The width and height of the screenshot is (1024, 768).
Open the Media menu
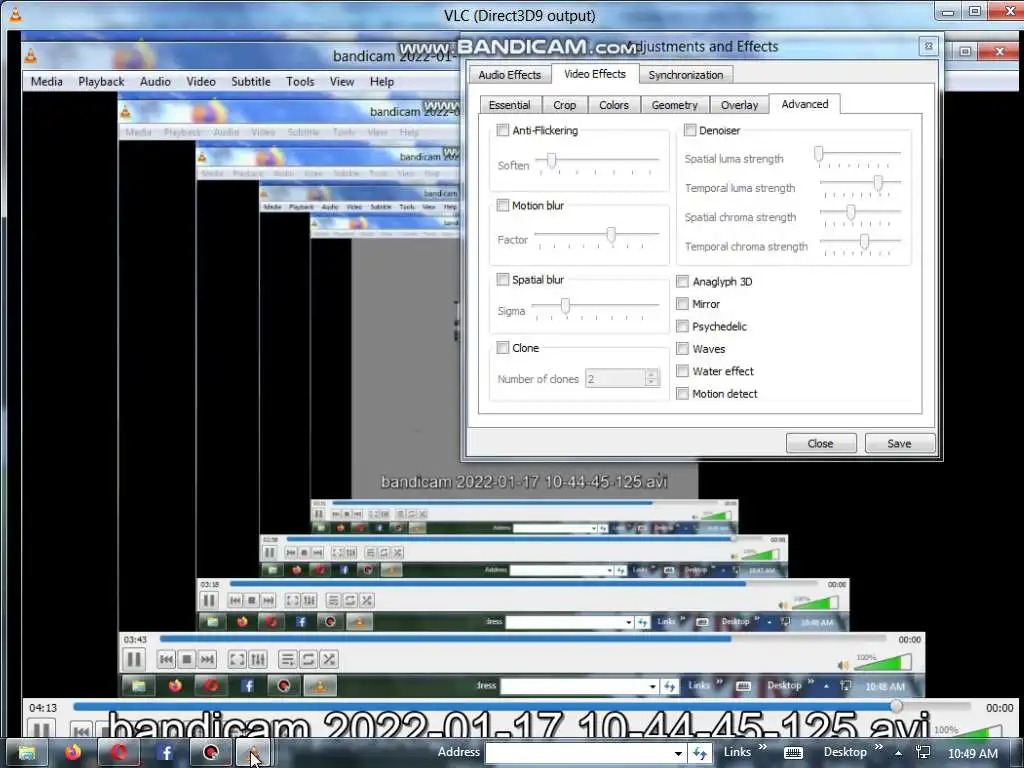[47, 82]
